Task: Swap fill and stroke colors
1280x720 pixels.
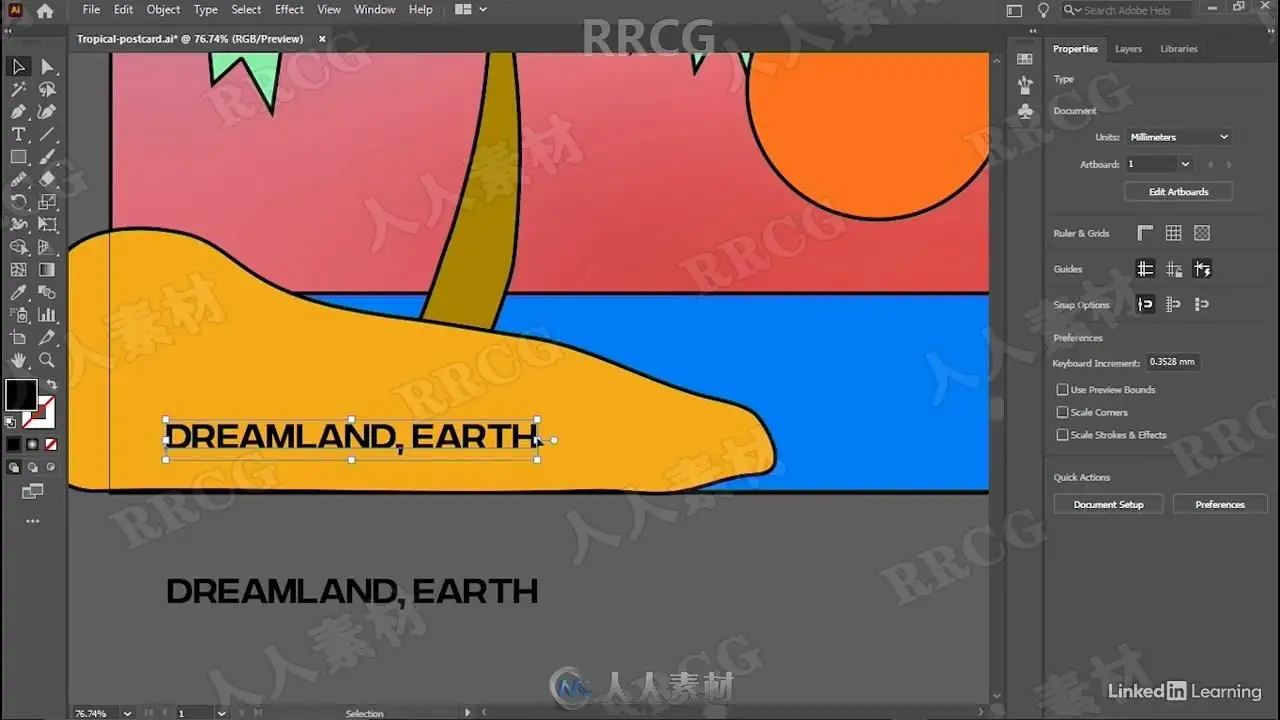Action: click(x=51, y=384)
